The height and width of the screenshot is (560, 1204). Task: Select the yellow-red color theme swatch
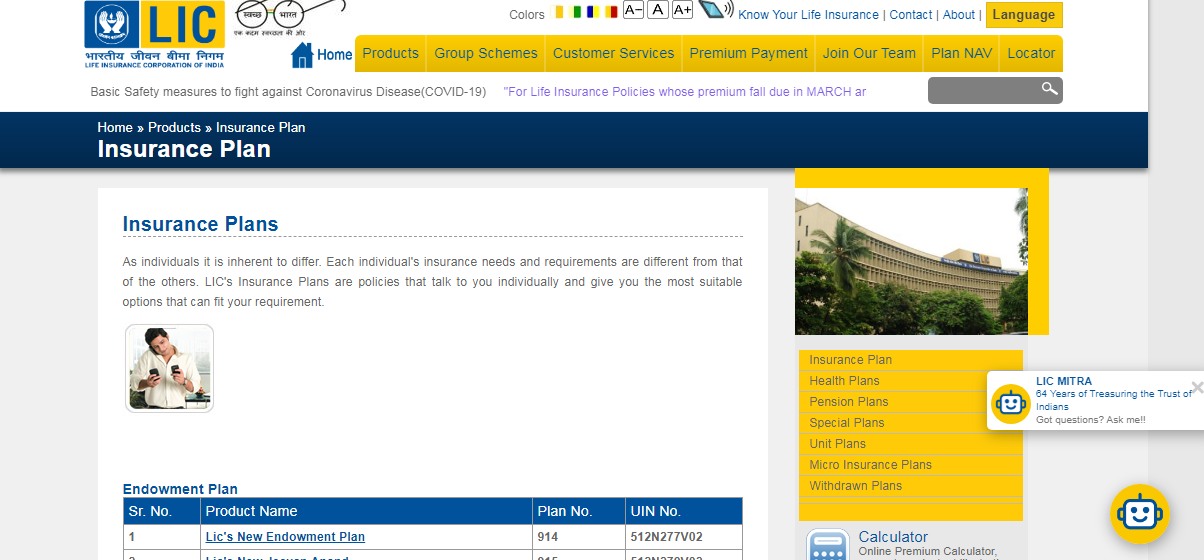tap(610, 12)
